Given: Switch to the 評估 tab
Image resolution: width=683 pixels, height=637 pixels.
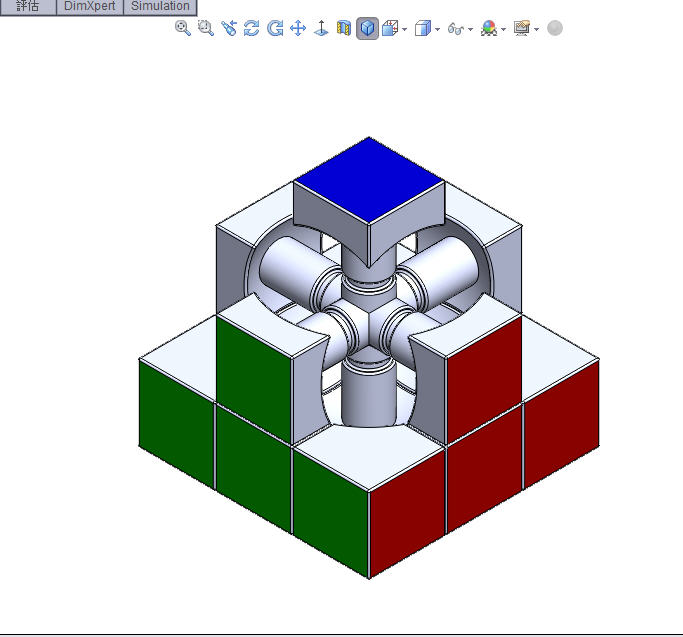Looking at the screenshot, I should [x=28, y=7].
